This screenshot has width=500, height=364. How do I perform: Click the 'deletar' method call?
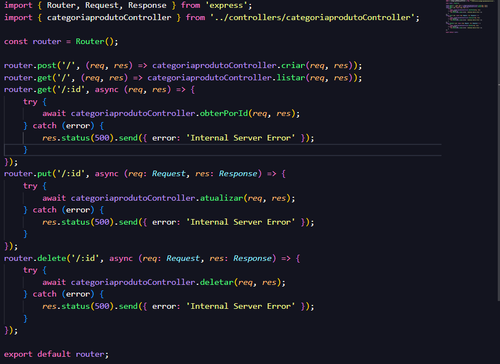tap(217, 283)
